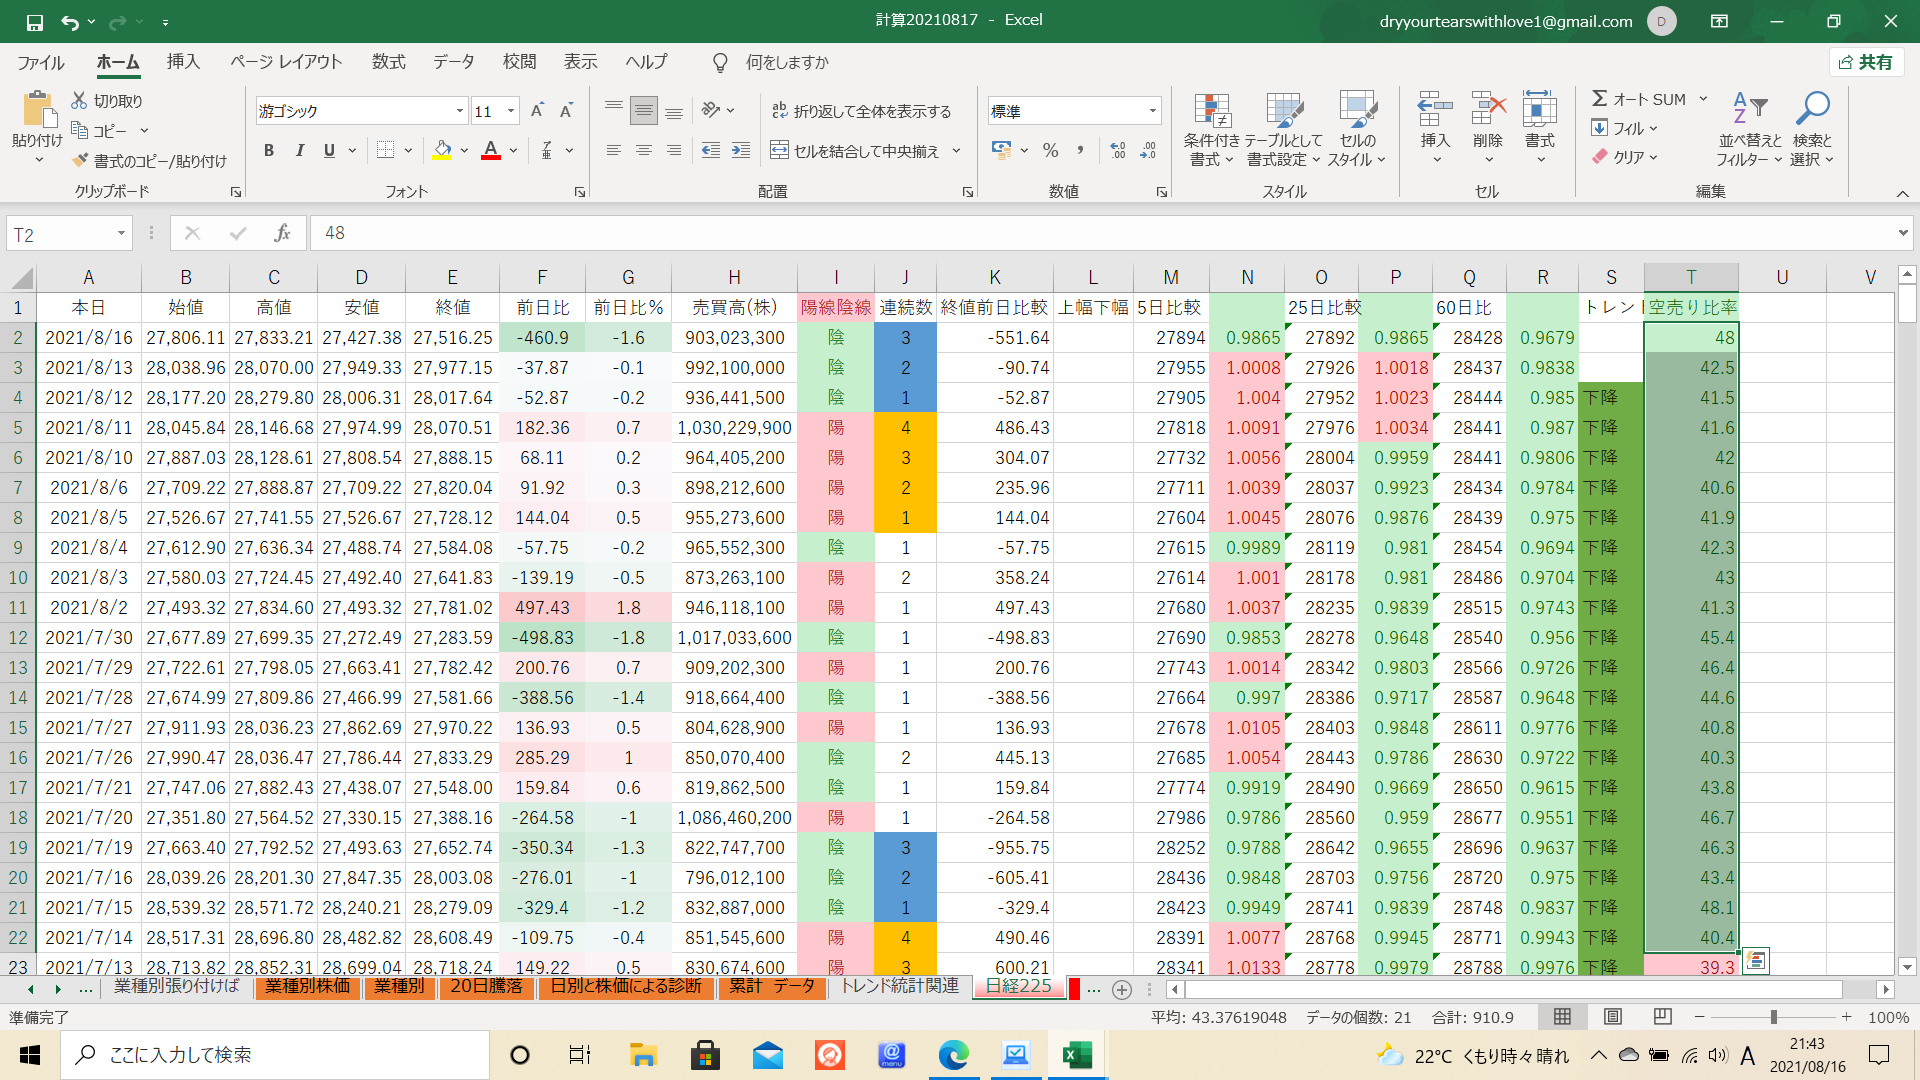This screenshot has height=1080, width=1920.
Task: Click the increase font size icon
Action: (x=537, y=111)
